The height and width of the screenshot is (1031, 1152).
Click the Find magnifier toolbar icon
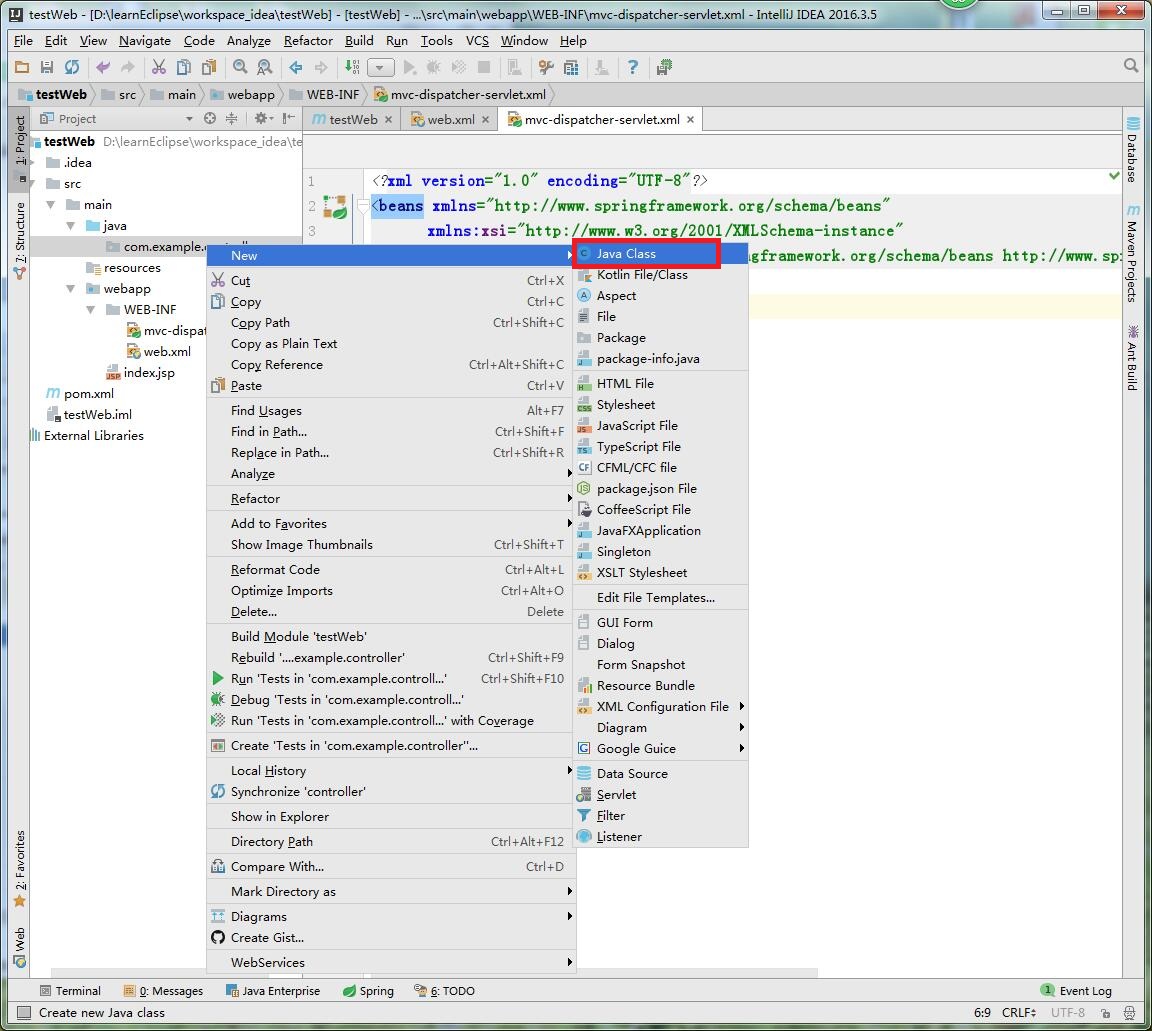coord(240,68)
